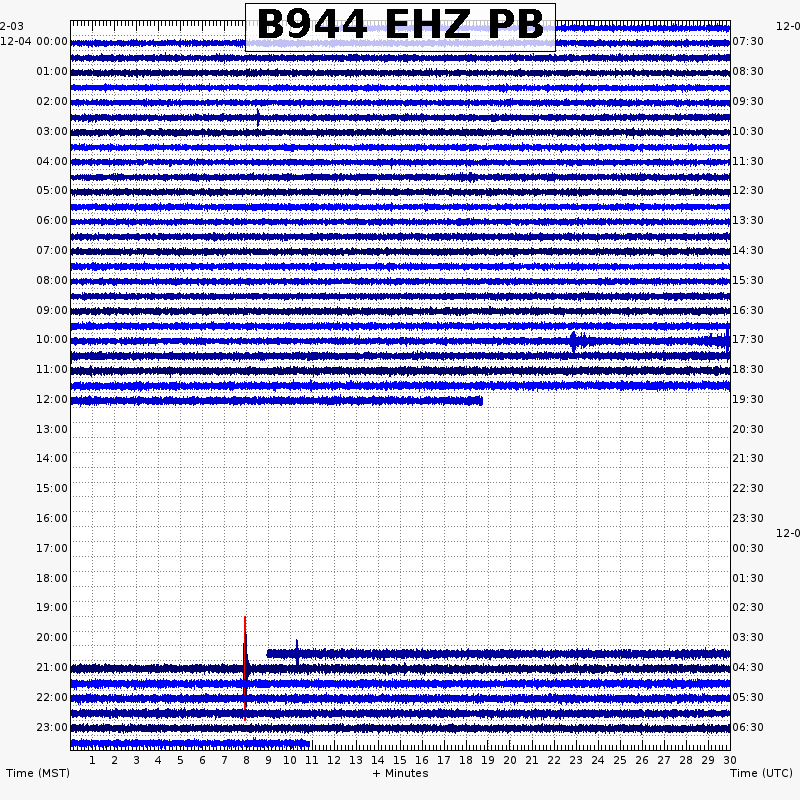Click the 07:30 UTC time label
This screenshot has height=800, width=800.
(x=748, y=41)
